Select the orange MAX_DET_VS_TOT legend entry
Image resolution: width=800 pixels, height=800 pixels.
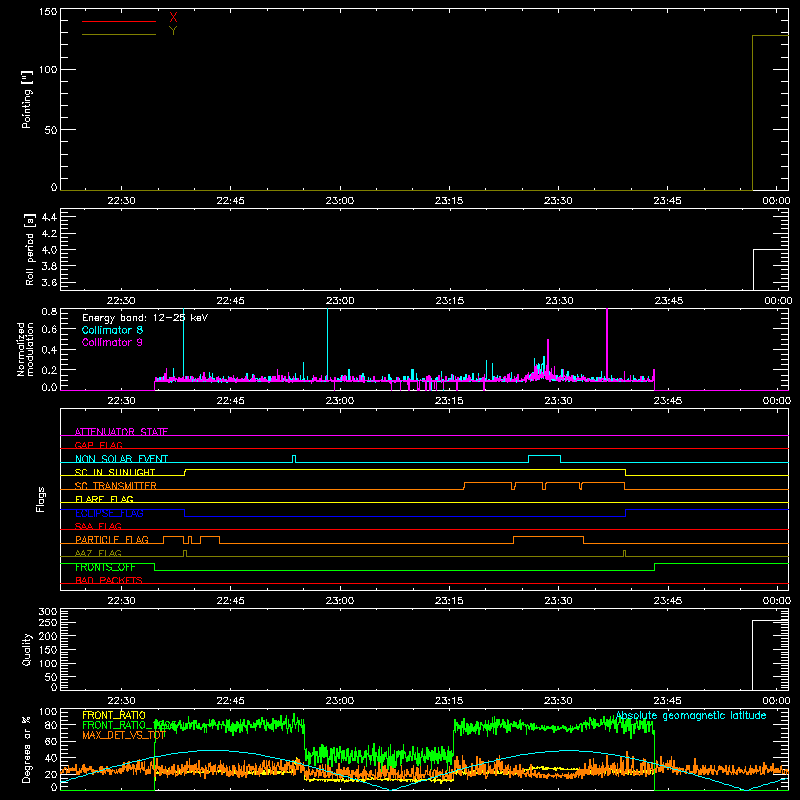point(124,735)
